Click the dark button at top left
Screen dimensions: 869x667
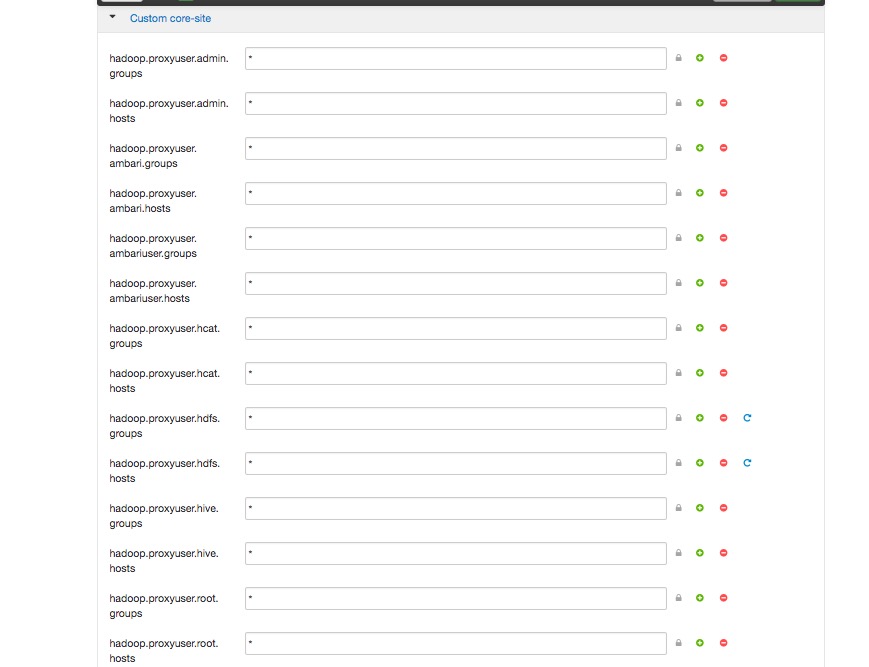125,3
